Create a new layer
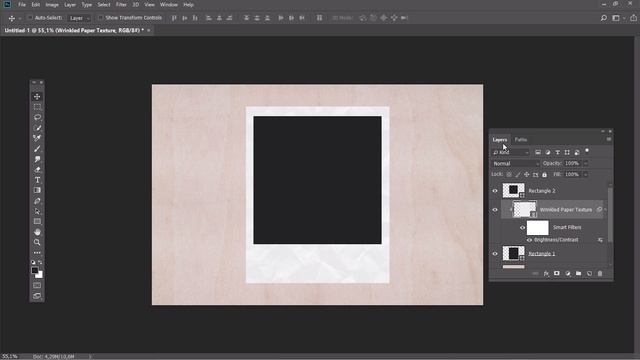 point(589,273)
